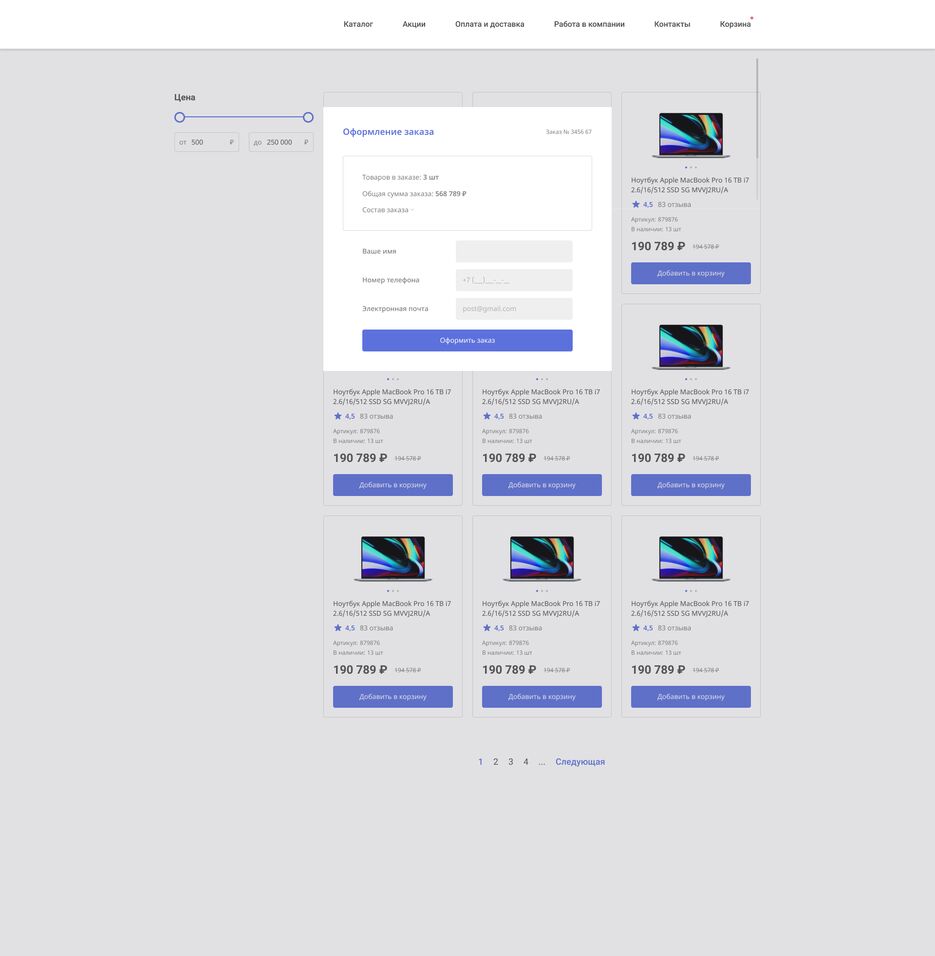
Task: Add top-right product card to cart
Action: point(691,273)
